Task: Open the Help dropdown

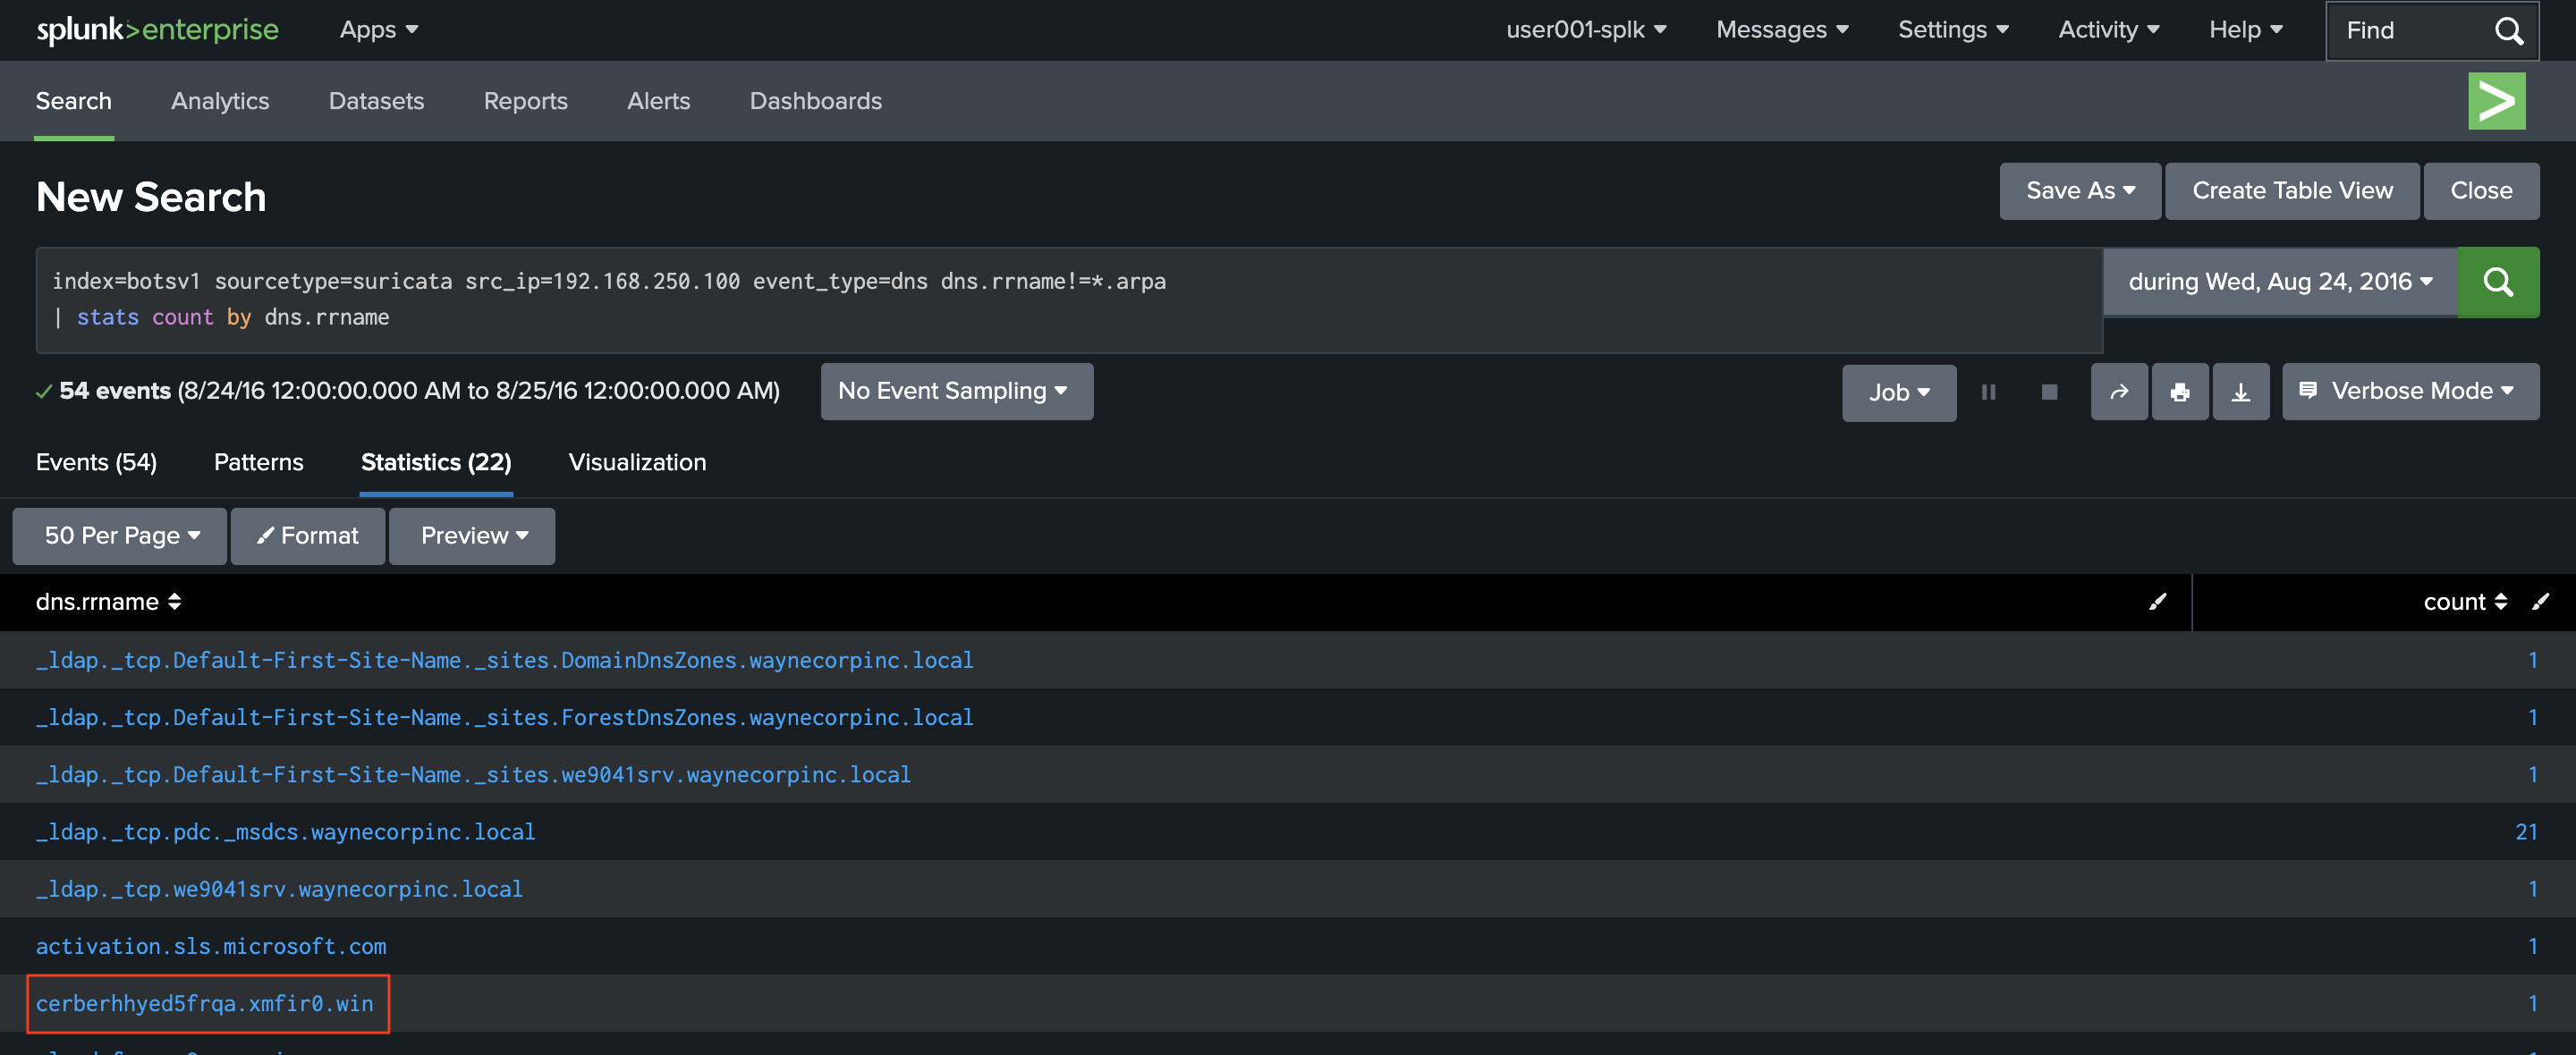Action: tap(2245, 30)
